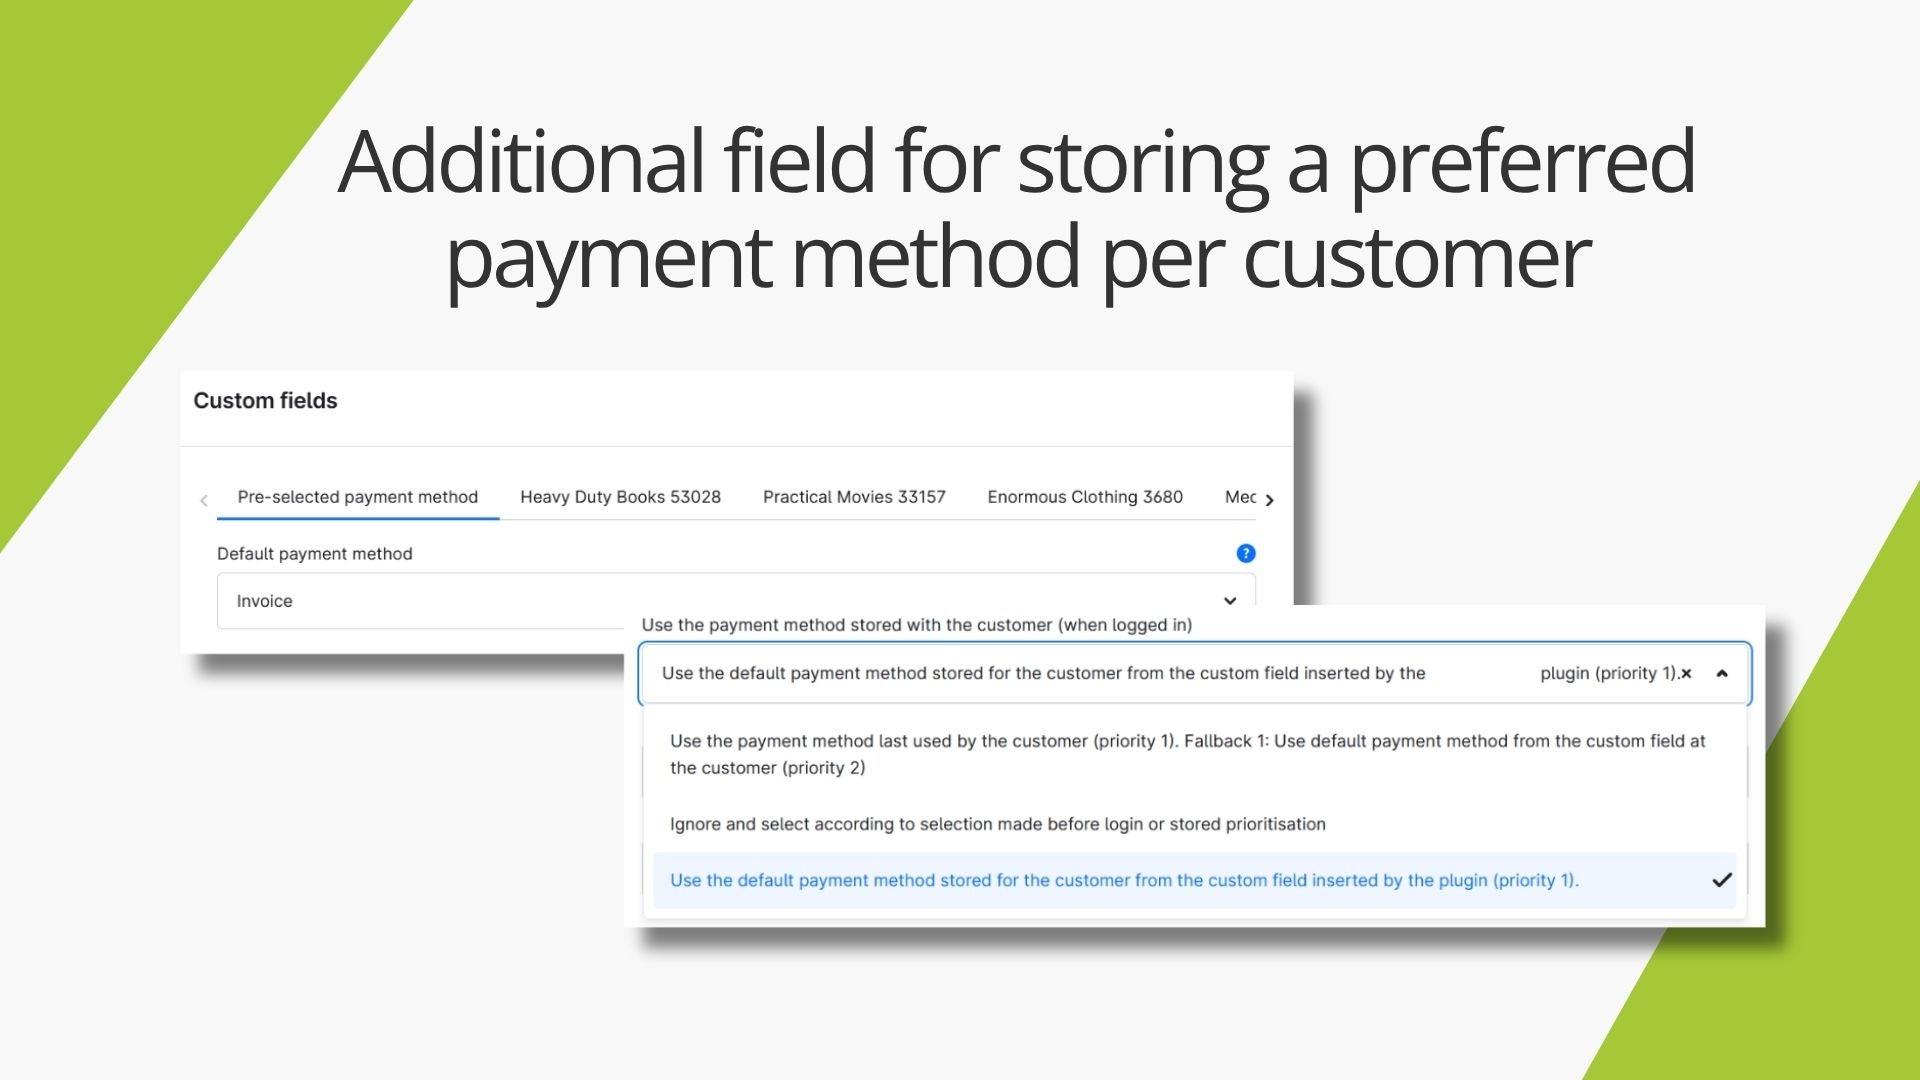Select 'Ignore and select according to selection' option
The width and height of the screenshot is (1920, 1080).
point(997,824)
